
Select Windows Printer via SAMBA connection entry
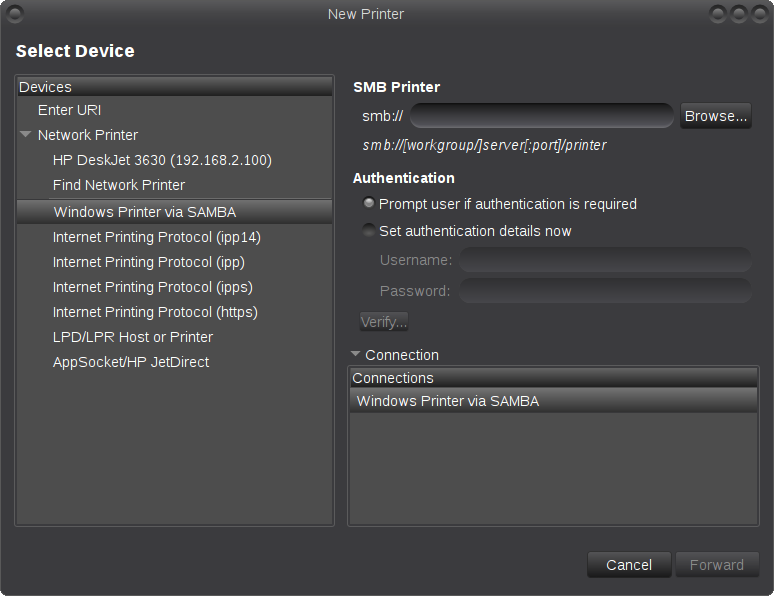(x=448, y=401)
